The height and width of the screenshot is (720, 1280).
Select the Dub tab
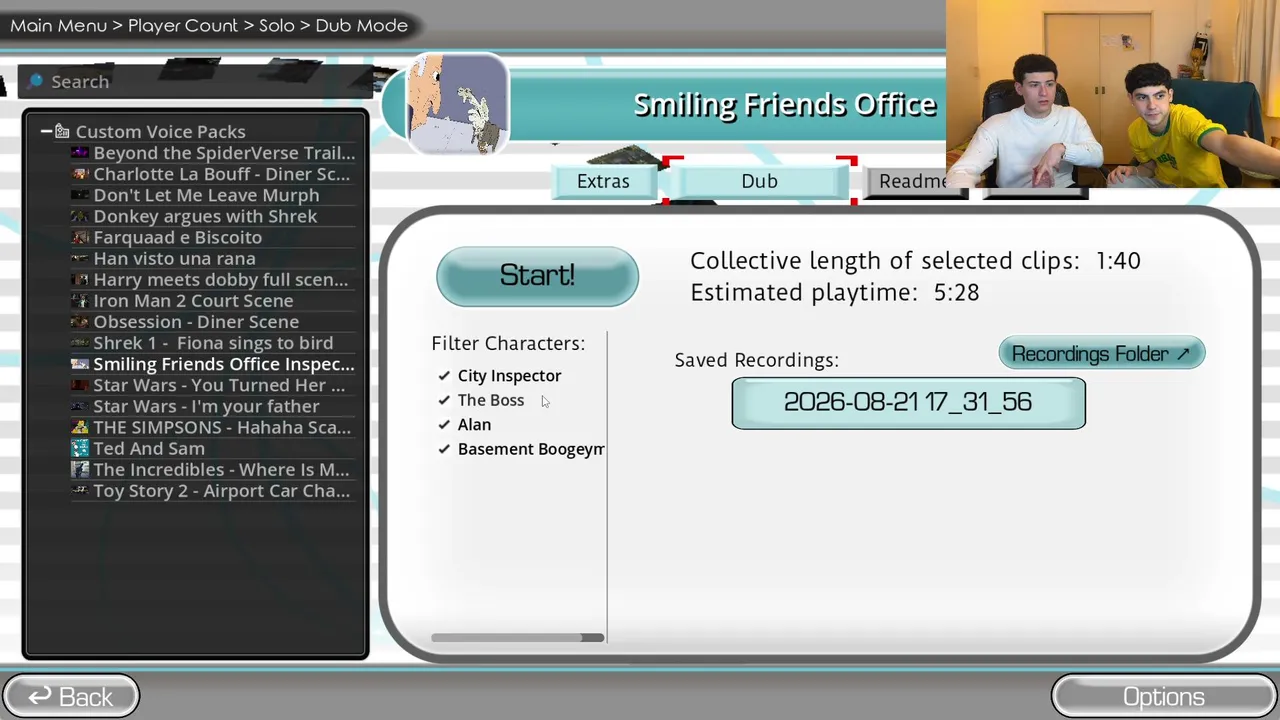759,181
